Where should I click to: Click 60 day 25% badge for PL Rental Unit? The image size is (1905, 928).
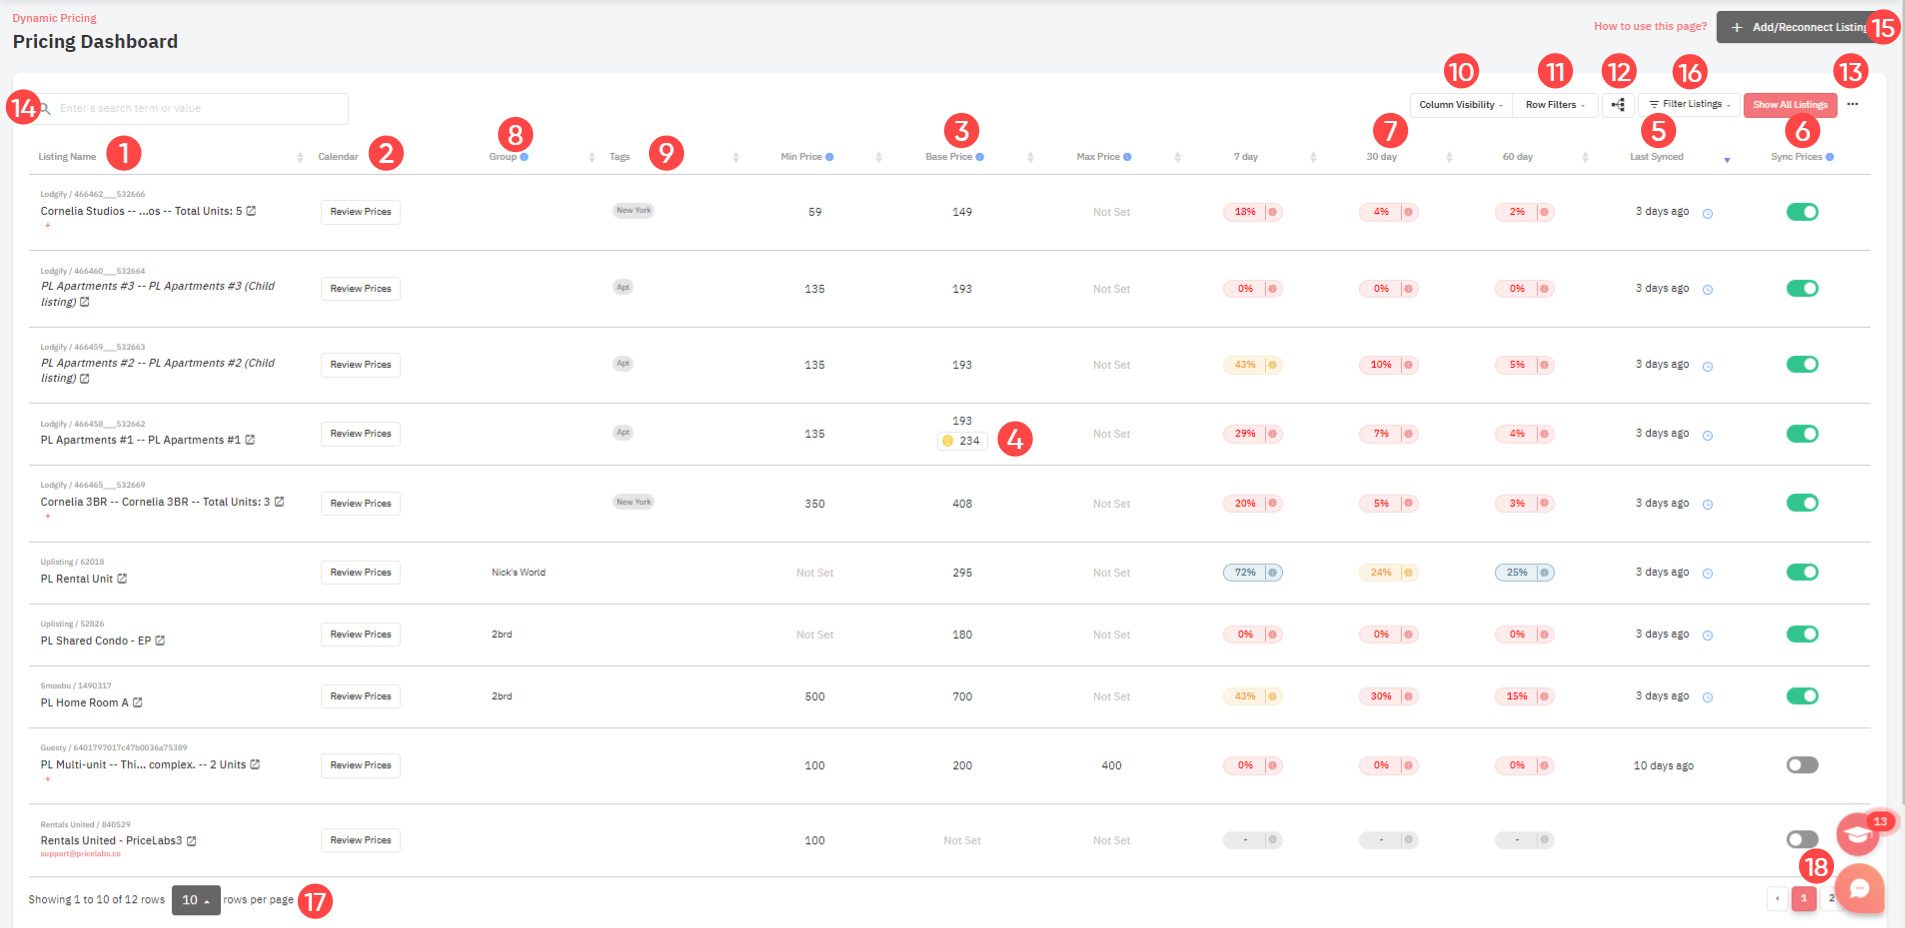[x=1524, y=573]
